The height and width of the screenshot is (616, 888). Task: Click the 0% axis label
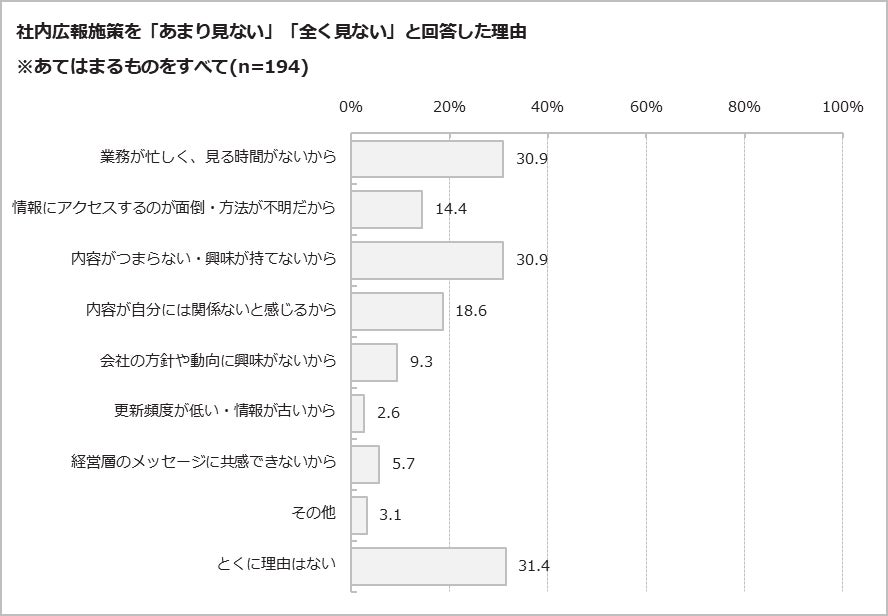click(x=351, y=106)
